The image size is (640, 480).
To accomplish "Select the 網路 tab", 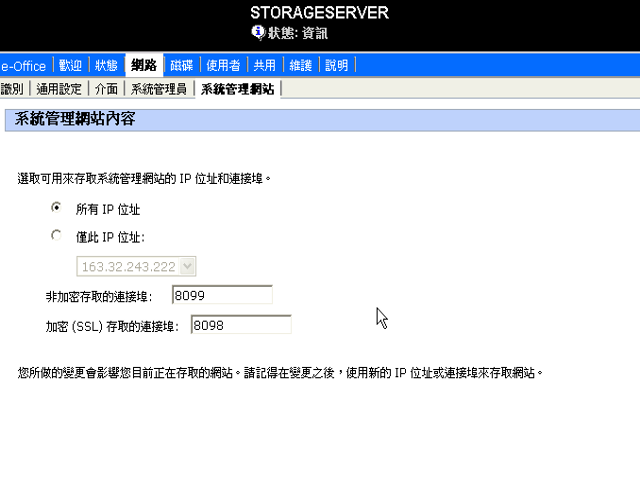I will [x=144, y=65].
